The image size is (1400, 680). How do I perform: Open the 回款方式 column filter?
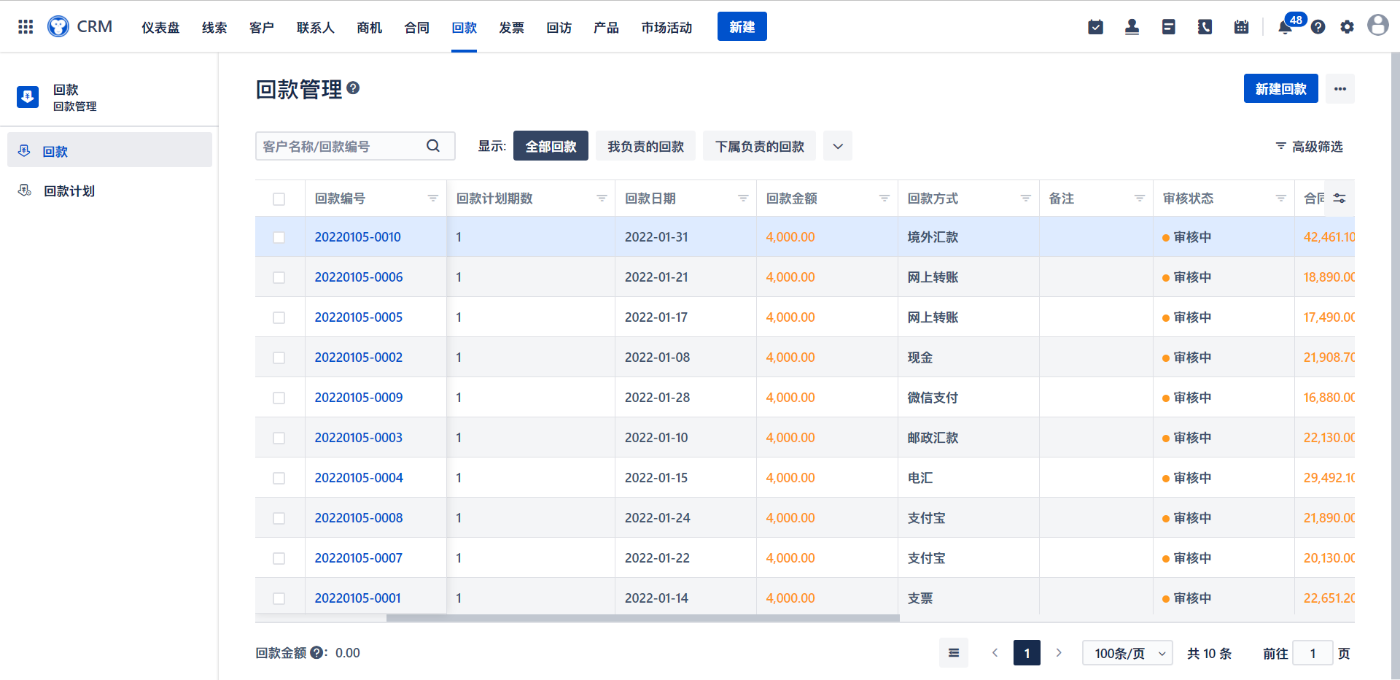point(1025,199)
